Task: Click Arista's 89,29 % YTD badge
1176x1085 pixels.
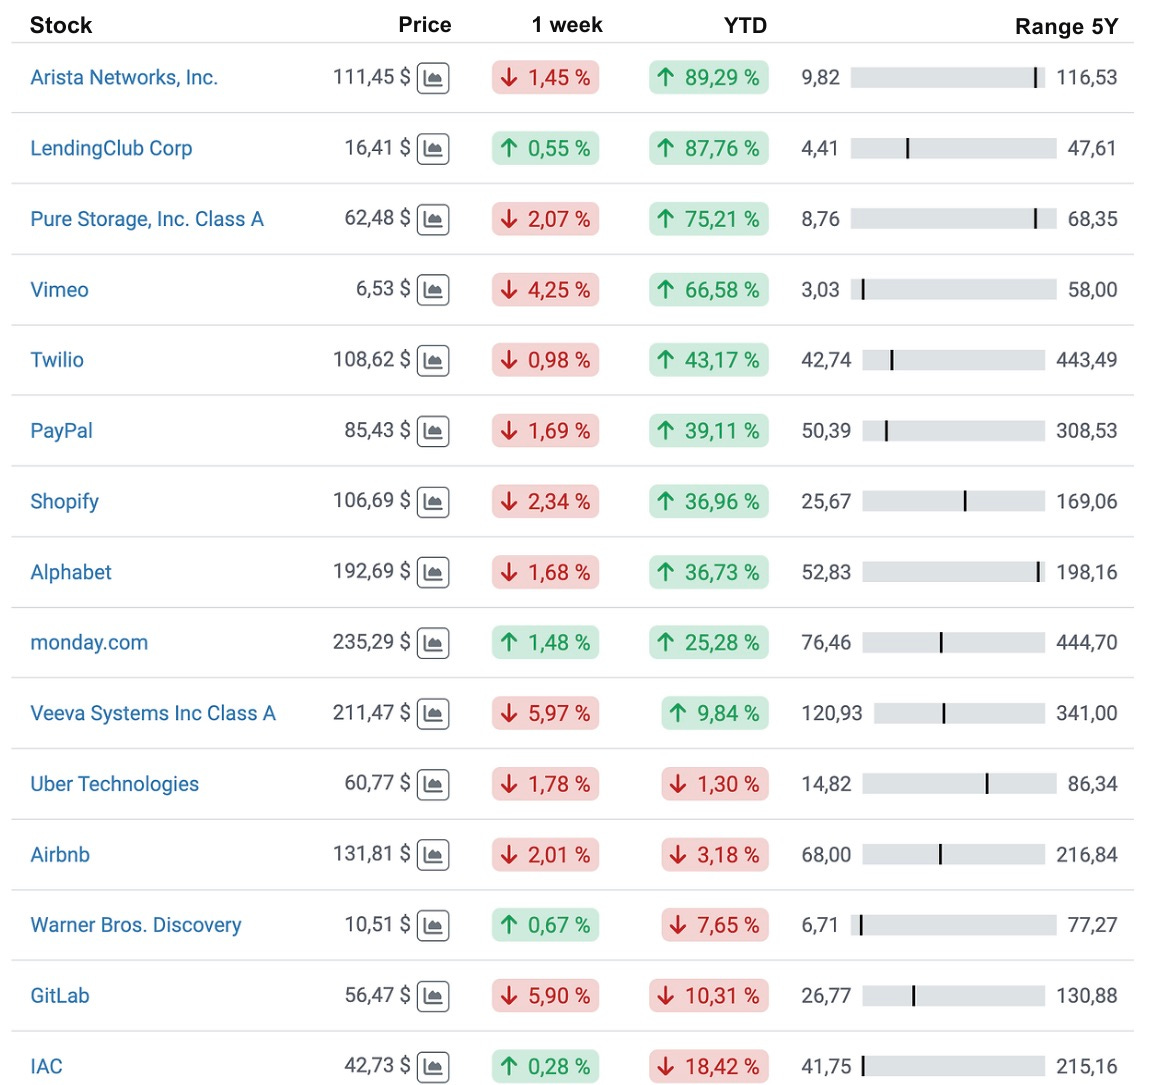Action: pos(709,77)
